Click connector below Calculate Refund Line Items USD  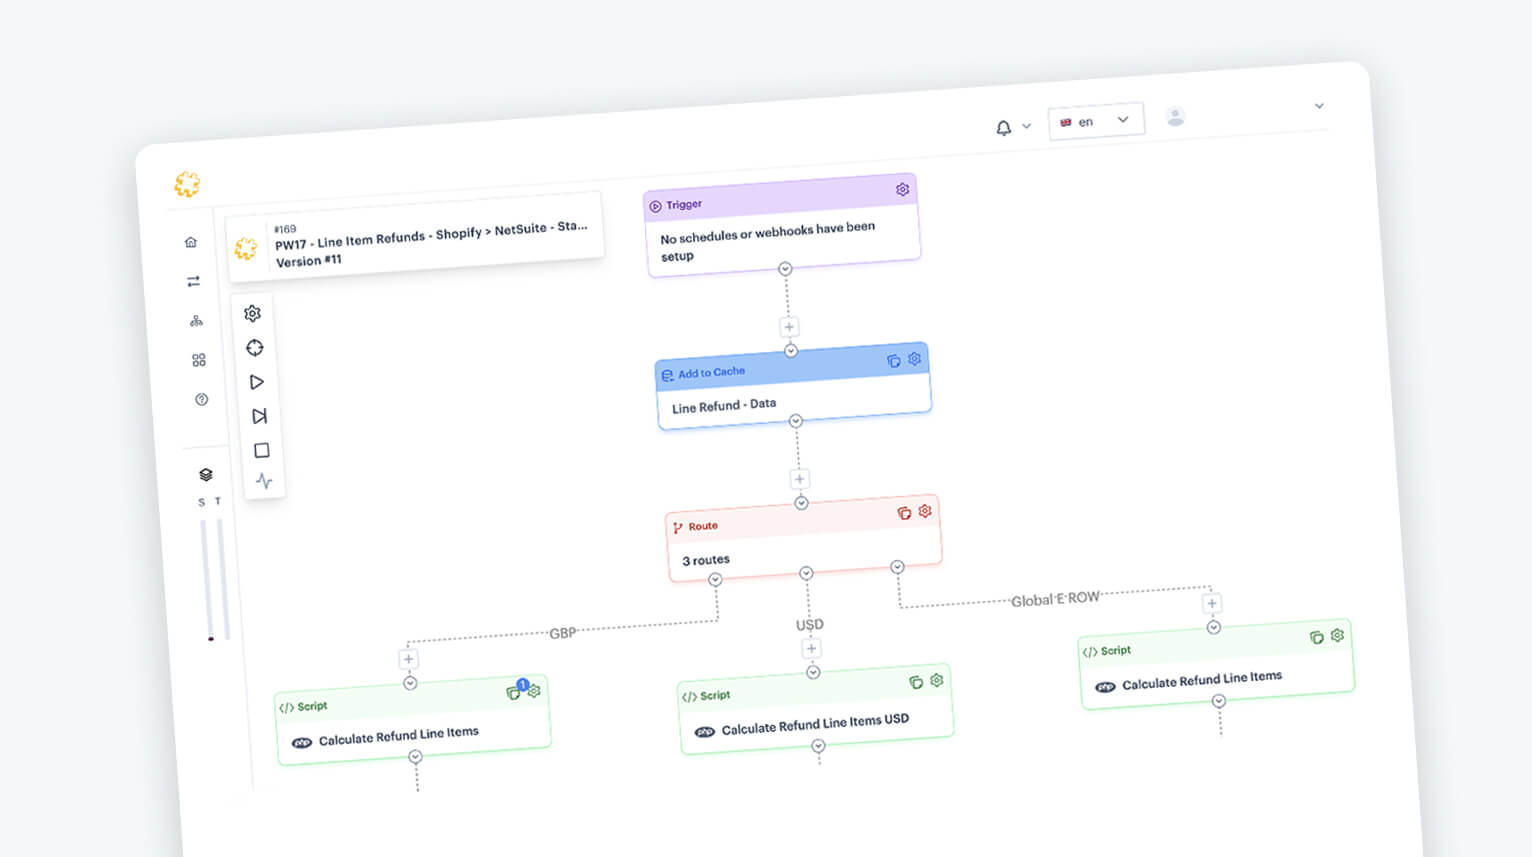[x=818, y=746]
